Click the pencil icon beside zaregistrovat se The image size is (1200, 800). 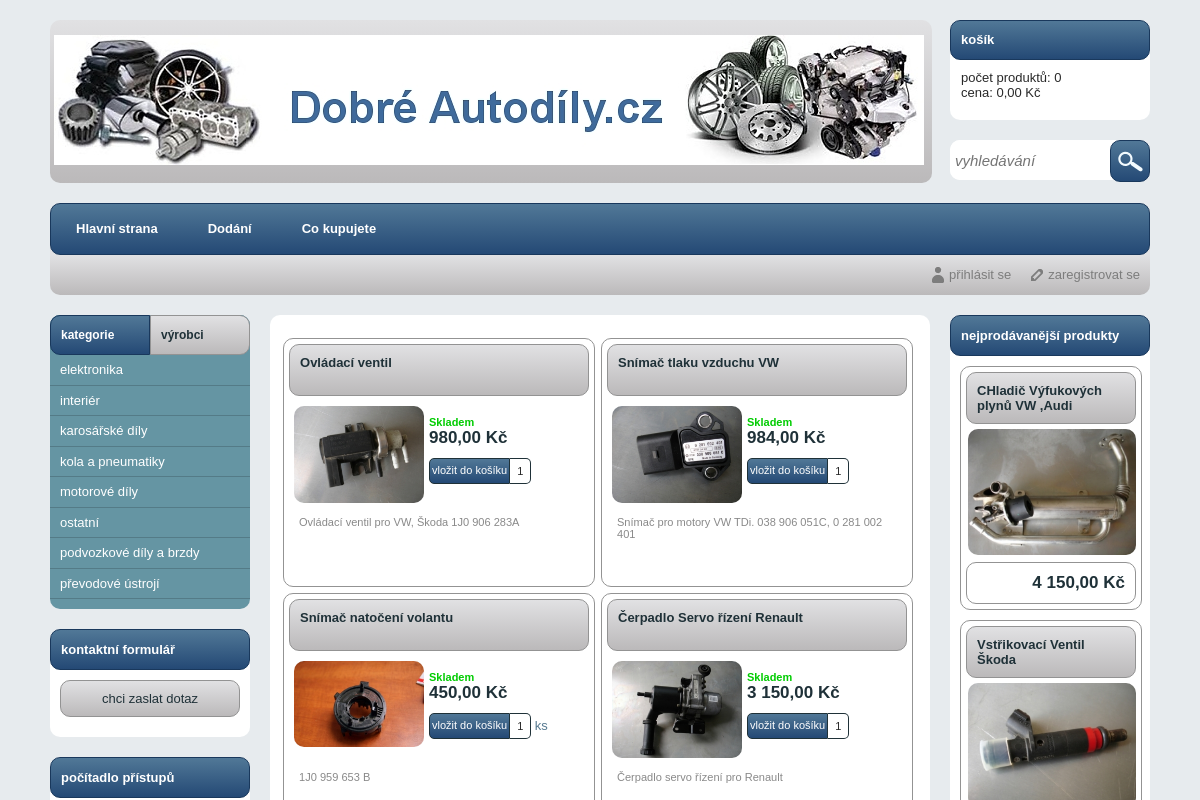click(x=1037, y=275)
